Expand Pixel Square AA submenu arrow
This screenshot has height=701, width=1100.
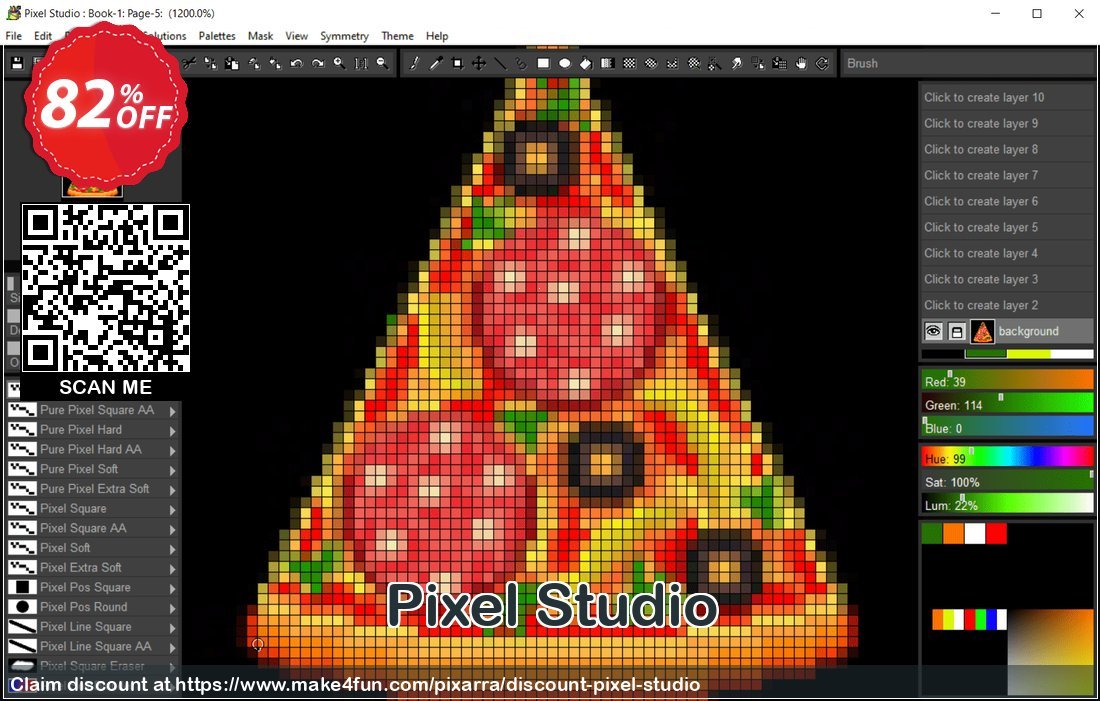click(x=173, y=529)
